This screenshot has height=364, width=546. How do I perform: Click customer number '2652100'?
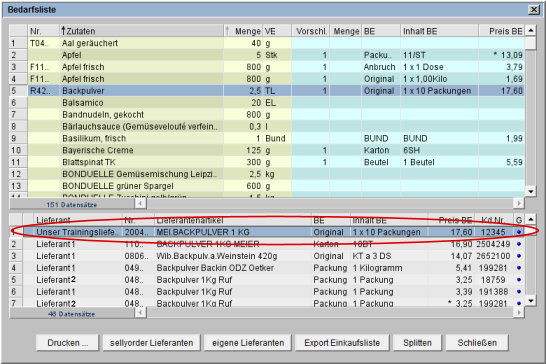click(x=494, y=256)
